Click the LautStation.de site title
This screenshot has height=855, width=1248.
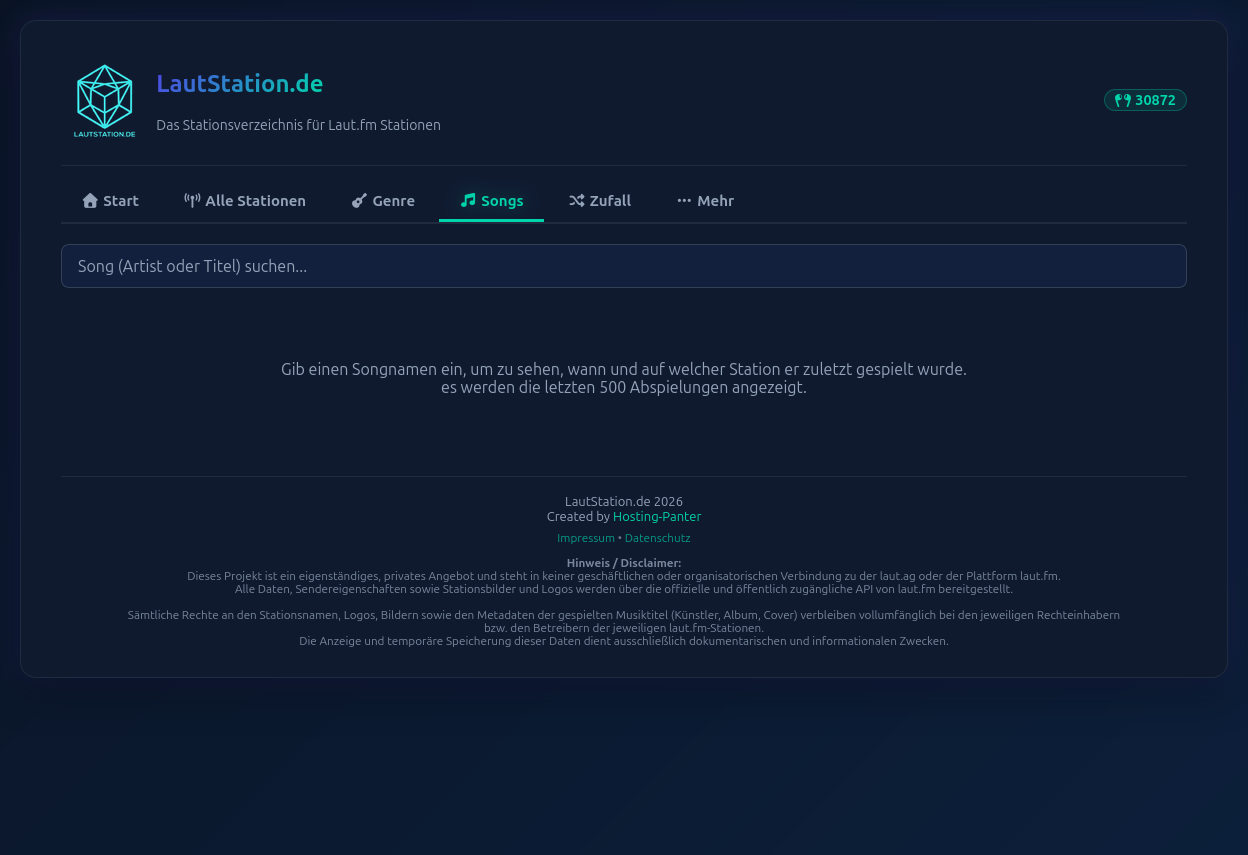pyautogui.click(x=240, y=84)
